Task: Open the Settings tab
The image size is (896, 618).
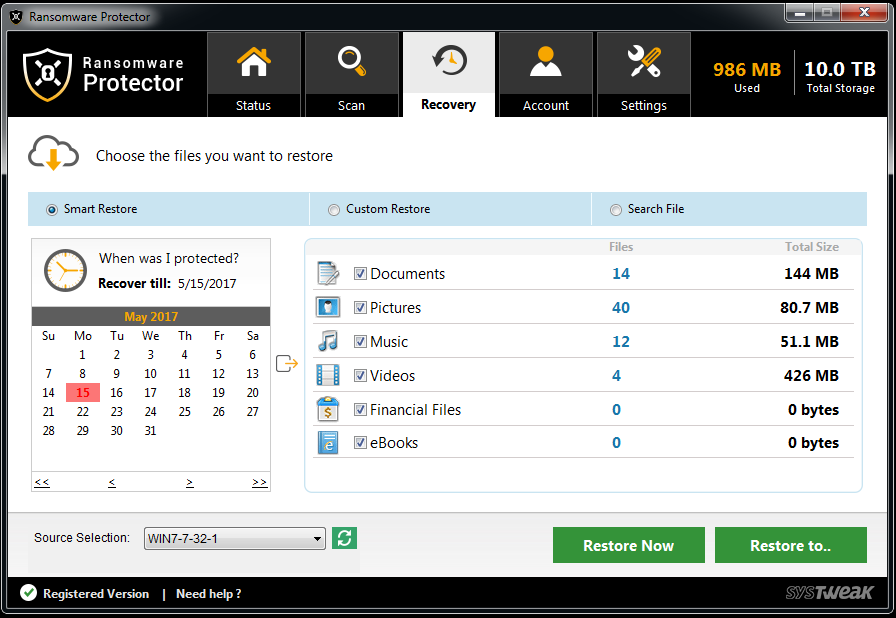Action: click(644, 75)
